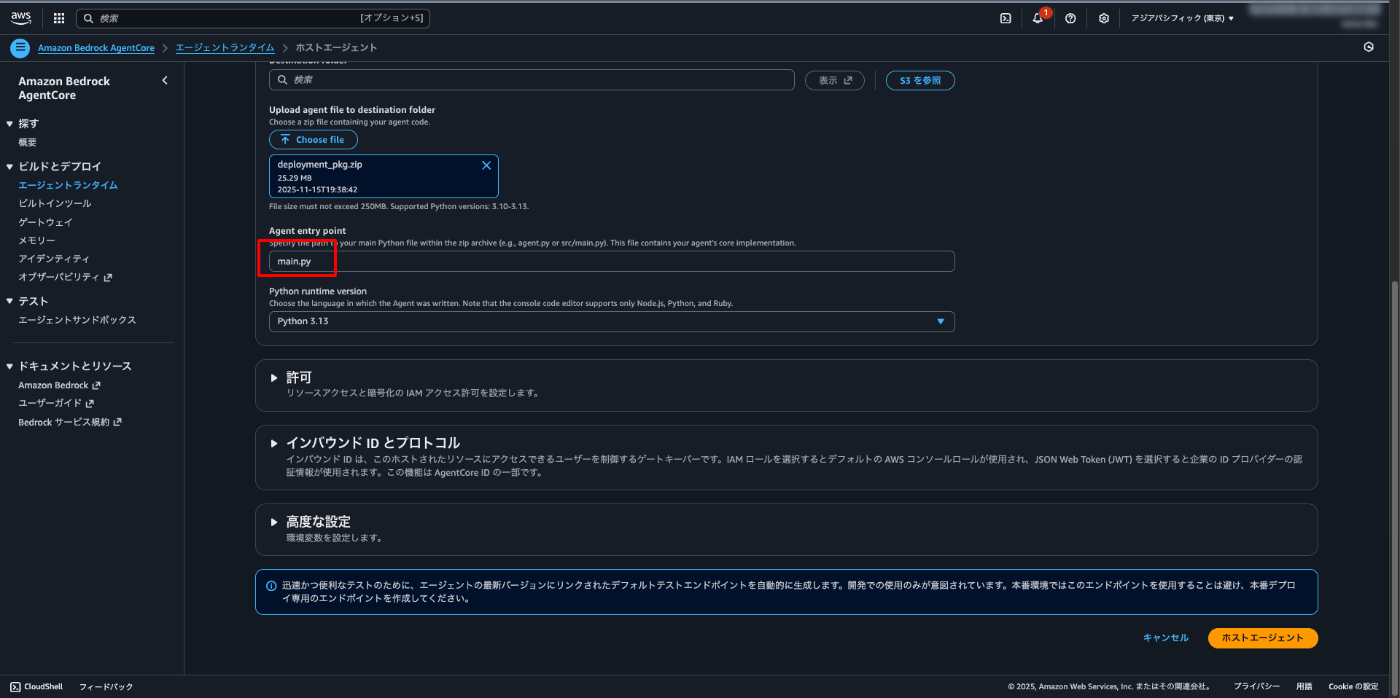Open メモリー in the sidebar
Image resolution: width=1400 pixels, height=698 pixels.
click(x=37, y=240)
